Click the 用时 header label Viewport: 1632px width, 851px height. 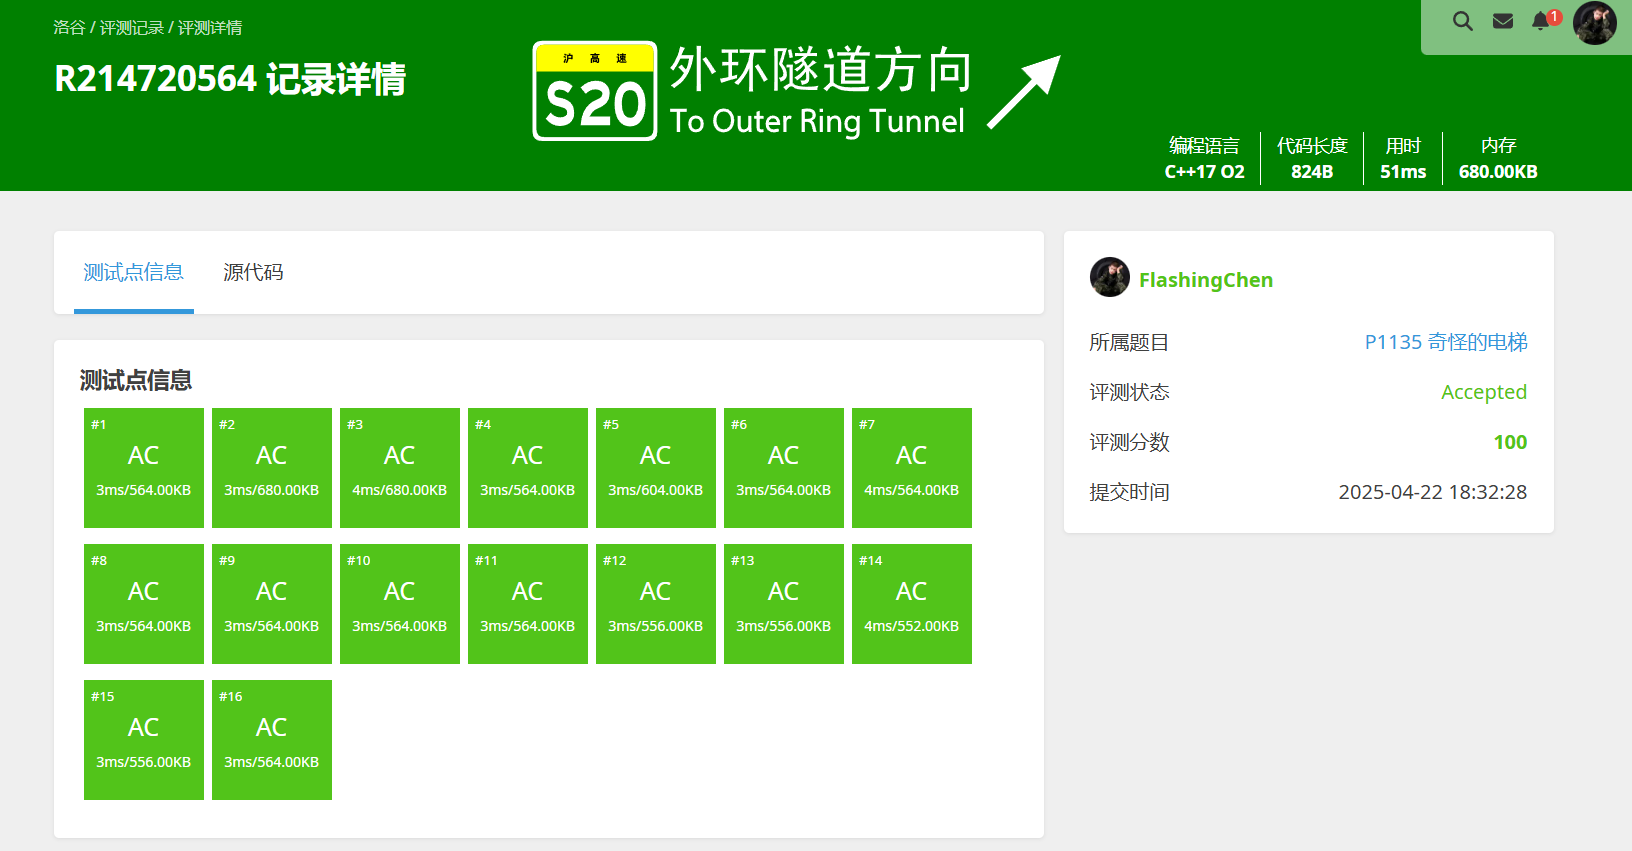pyautogui.click(x=1403, y=146)
